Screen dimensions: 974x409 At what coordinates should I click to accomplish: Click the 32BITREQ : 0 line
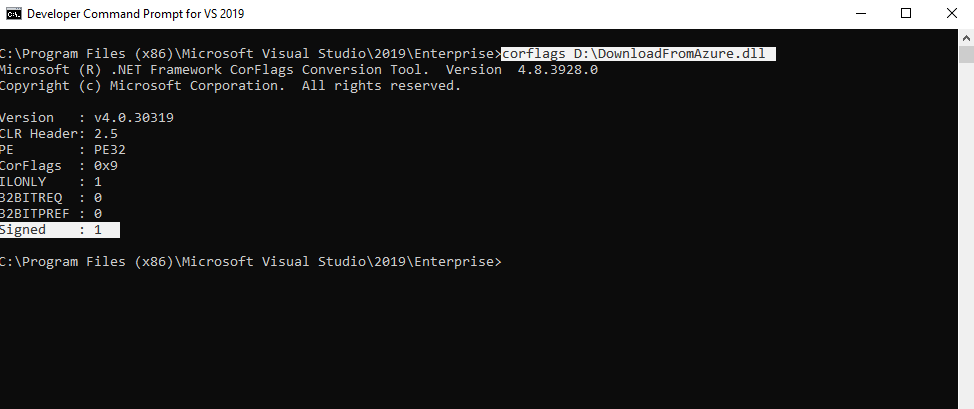pyautogui.click(x=51, y=198)
